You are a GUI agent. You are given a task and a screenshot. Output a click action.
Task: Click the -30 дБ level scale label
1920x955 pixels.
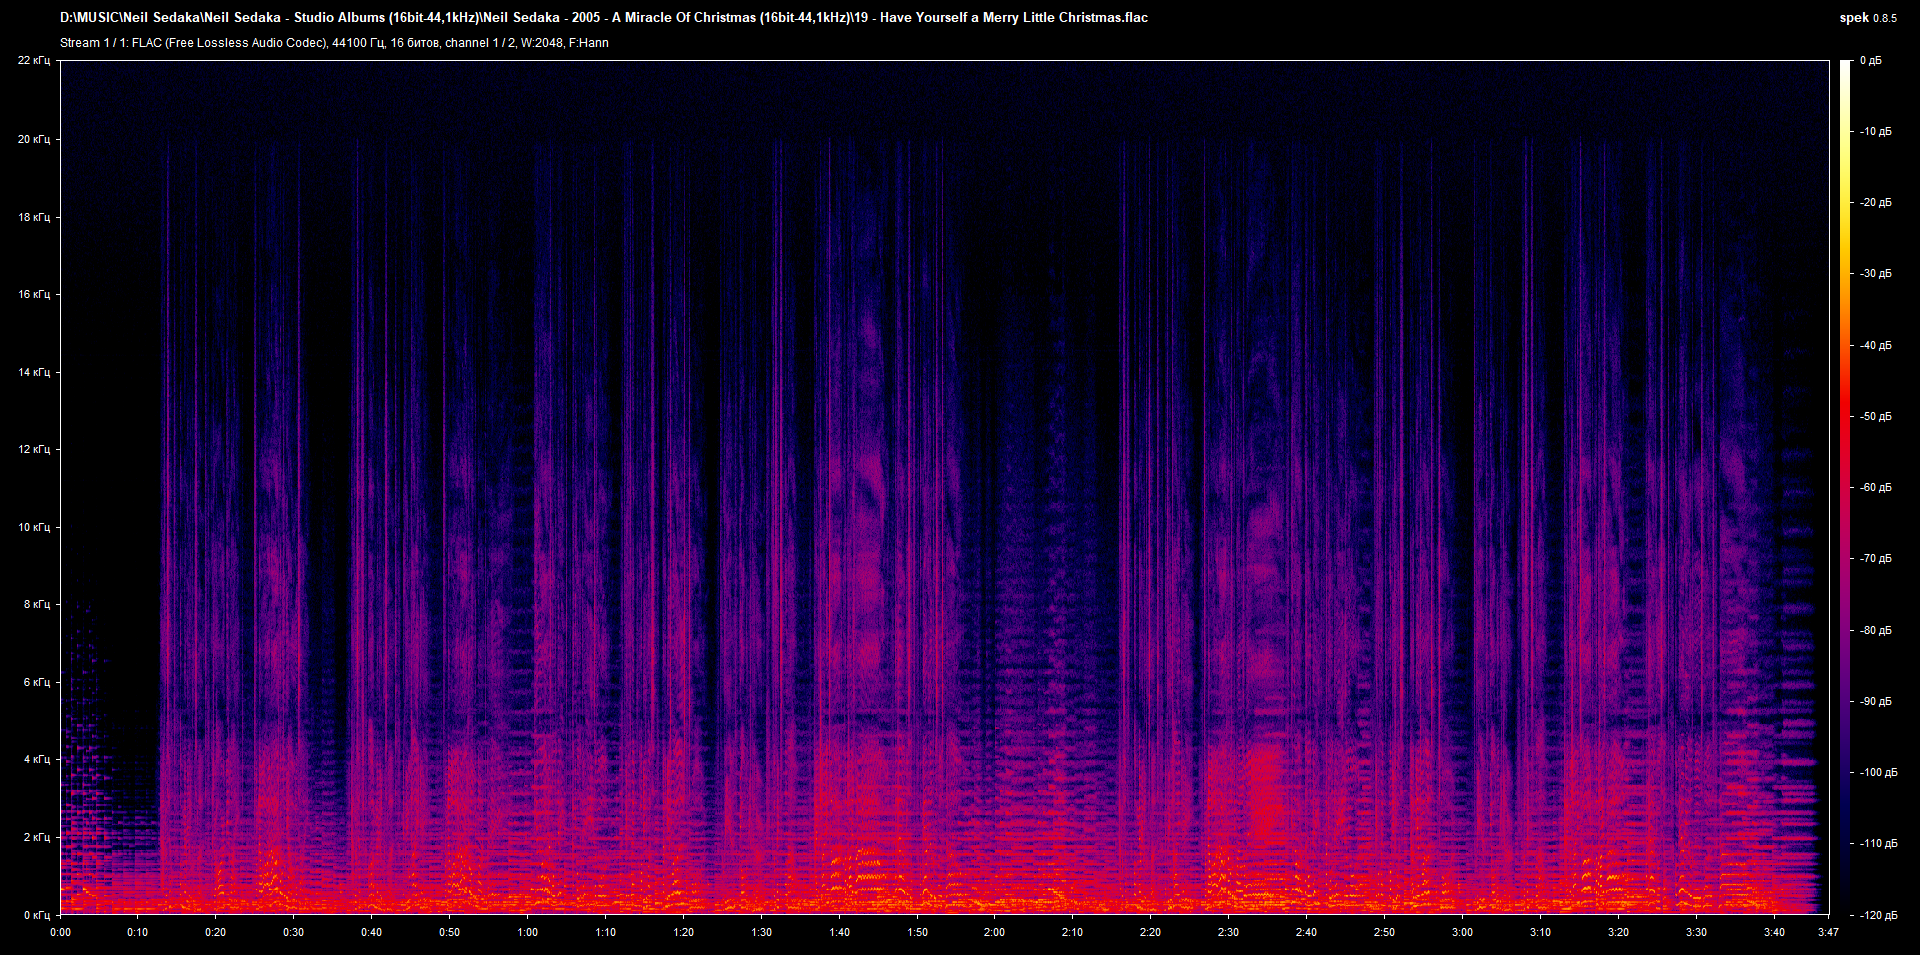point(1875,274)
